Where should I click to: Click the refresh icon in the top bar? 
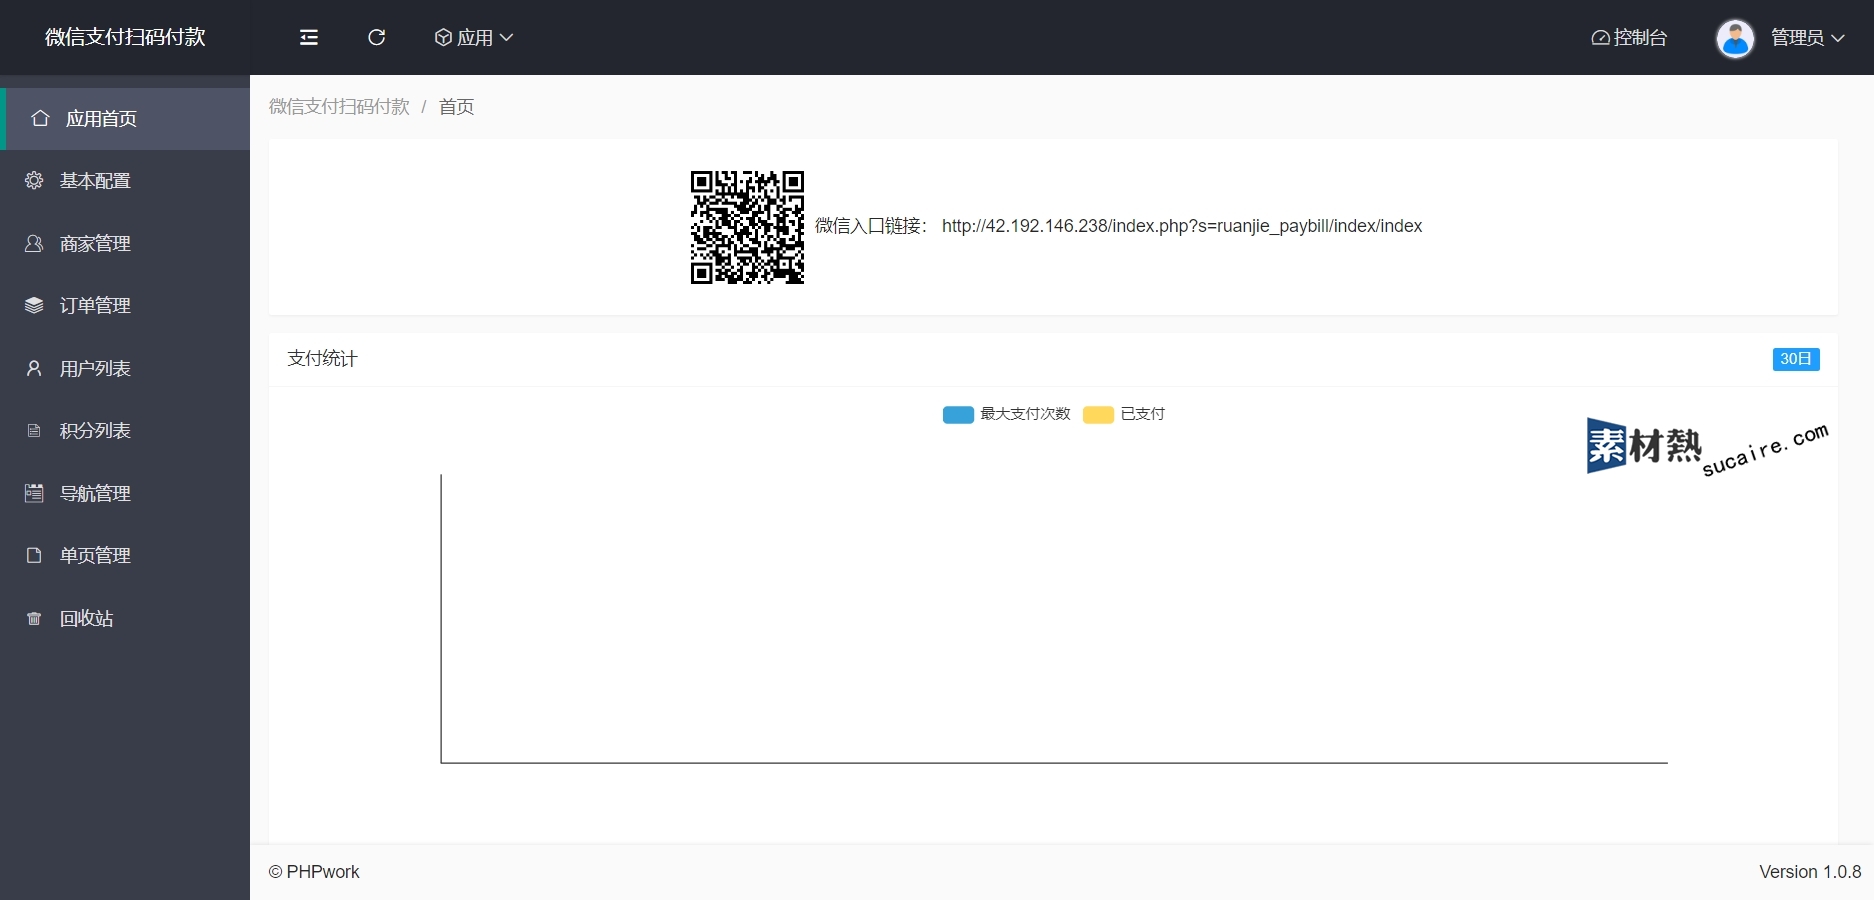[377, 37]
